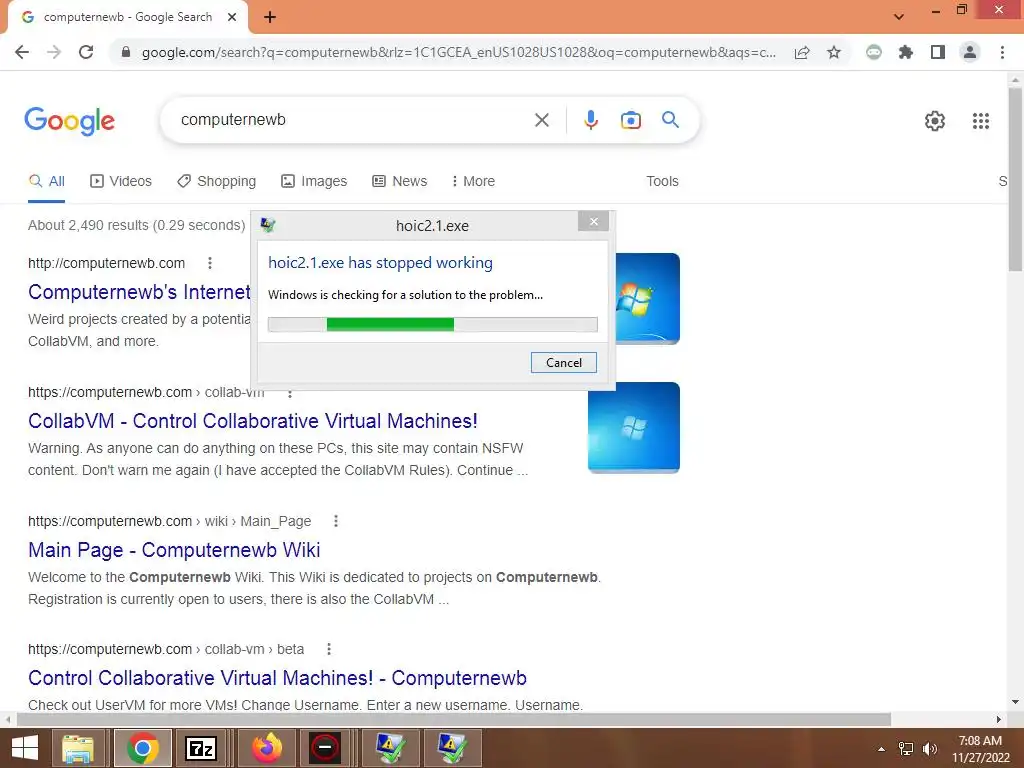Open the Main Page - Computernewb Wiki link
The height and width of the screenshot is (768, 1024).
[174, 550]
